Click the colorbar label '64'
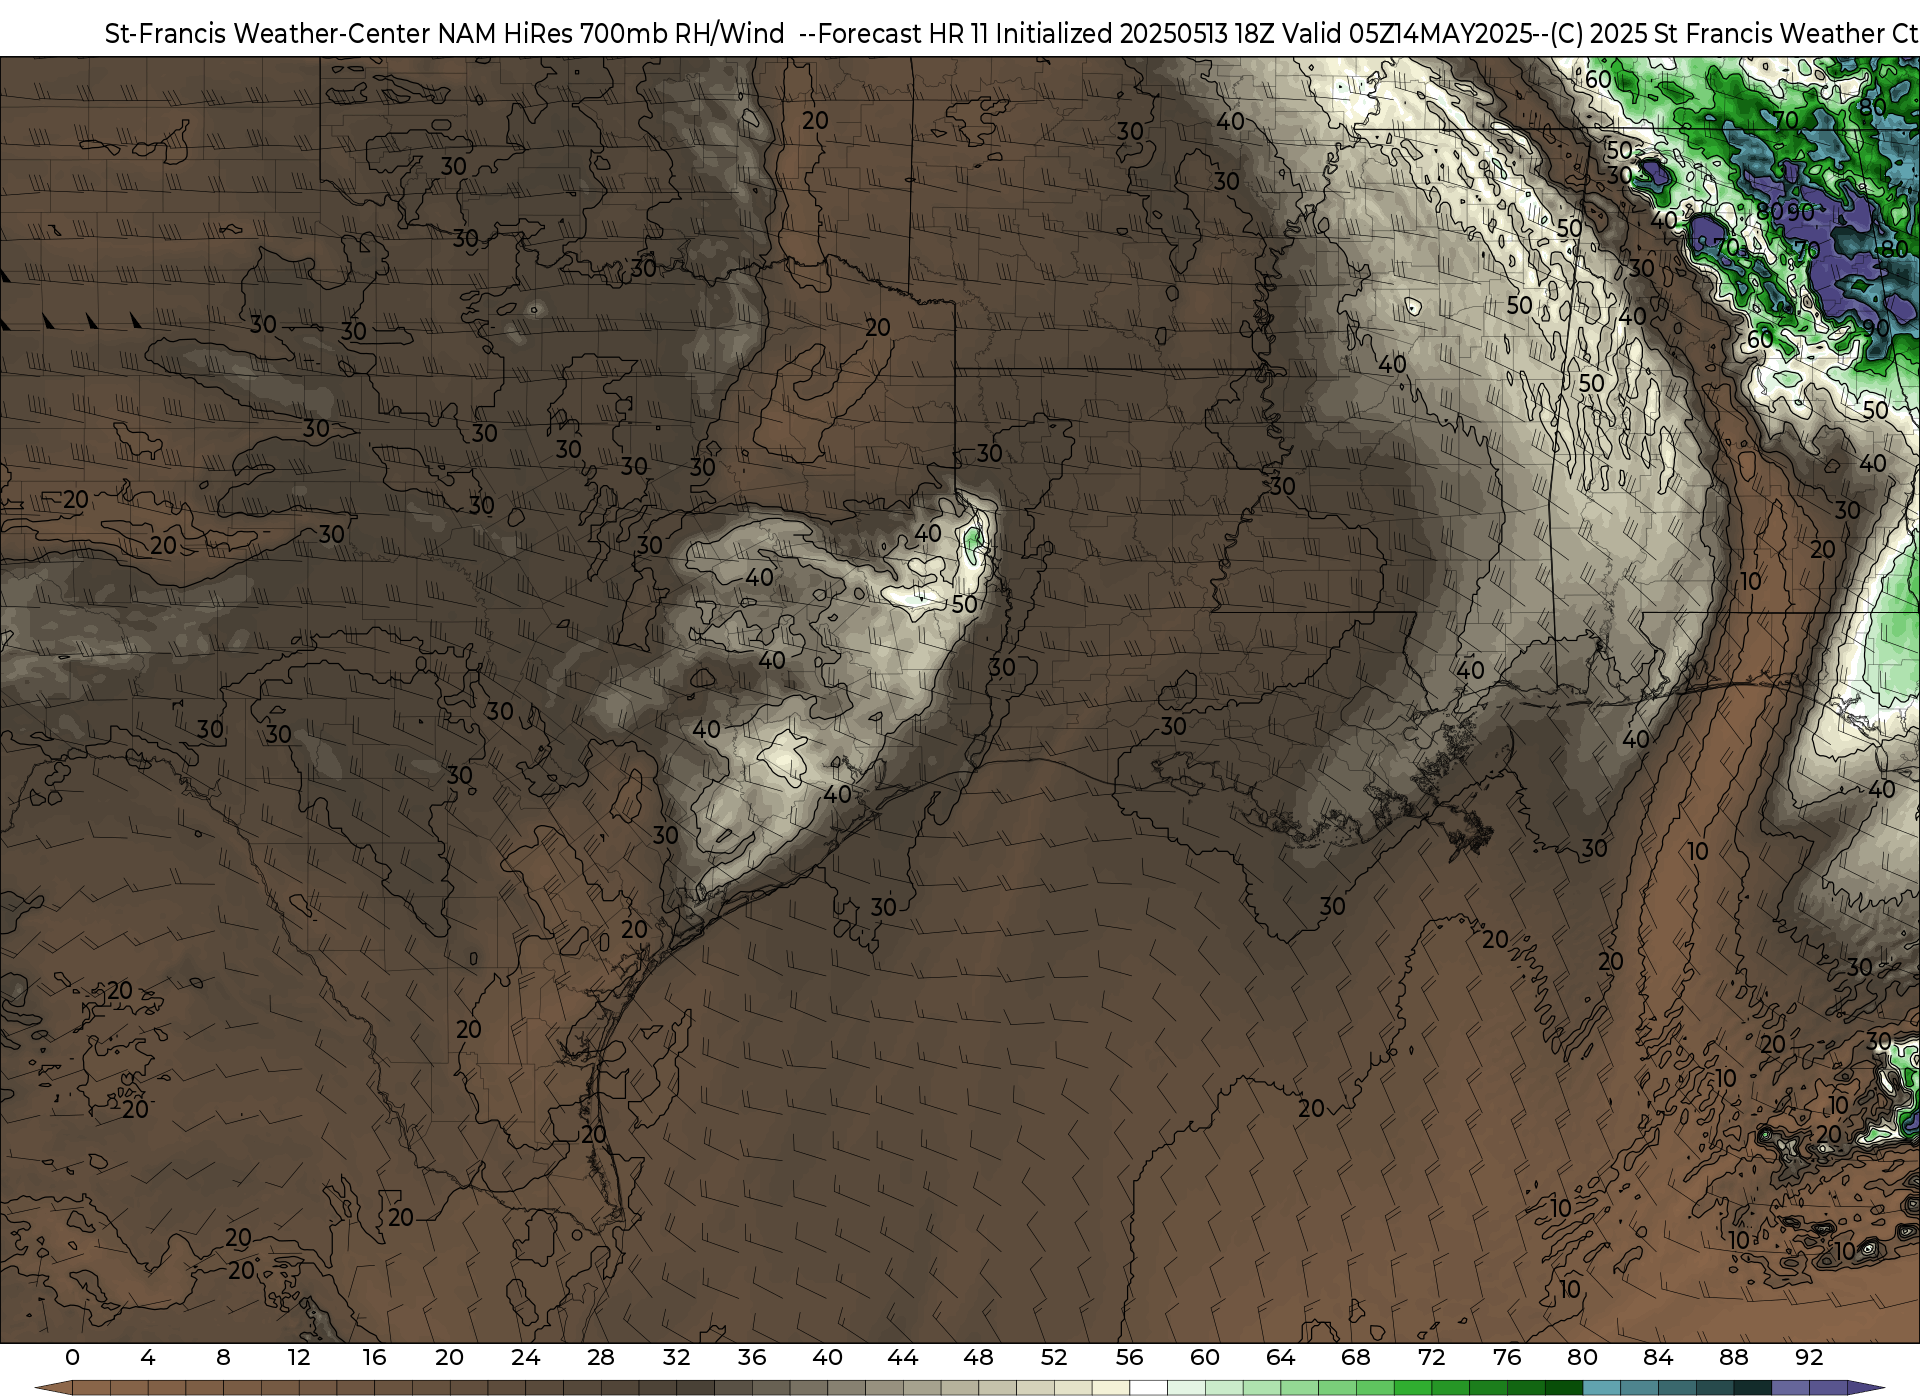1920x1400 pixels. click(1280, 1357)
